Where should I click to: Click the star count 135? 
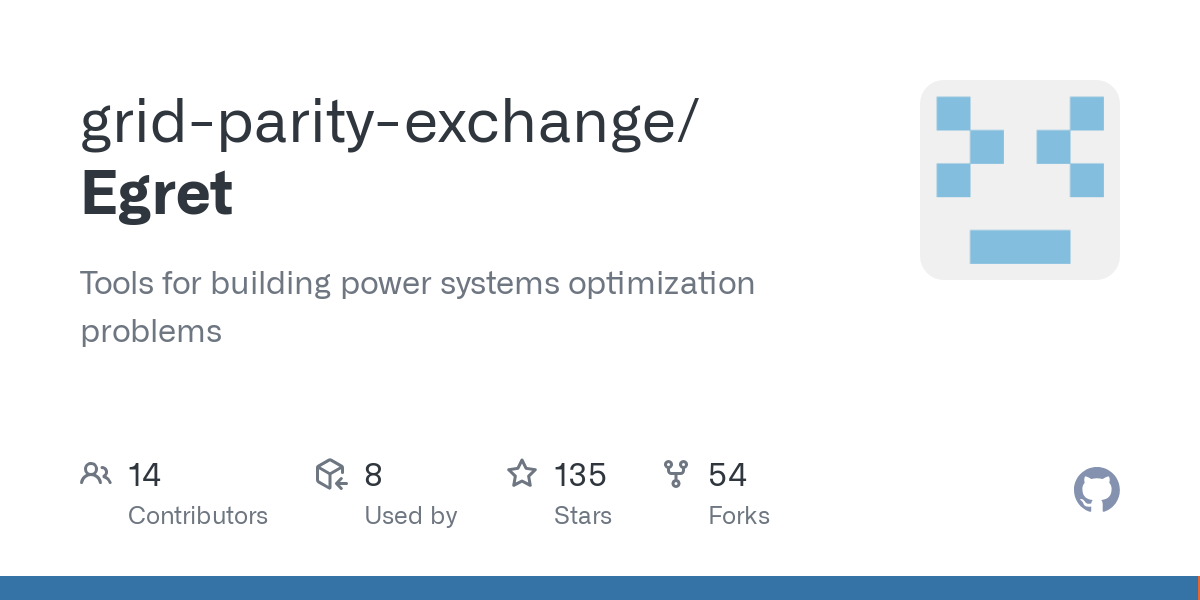click(580, 475)
